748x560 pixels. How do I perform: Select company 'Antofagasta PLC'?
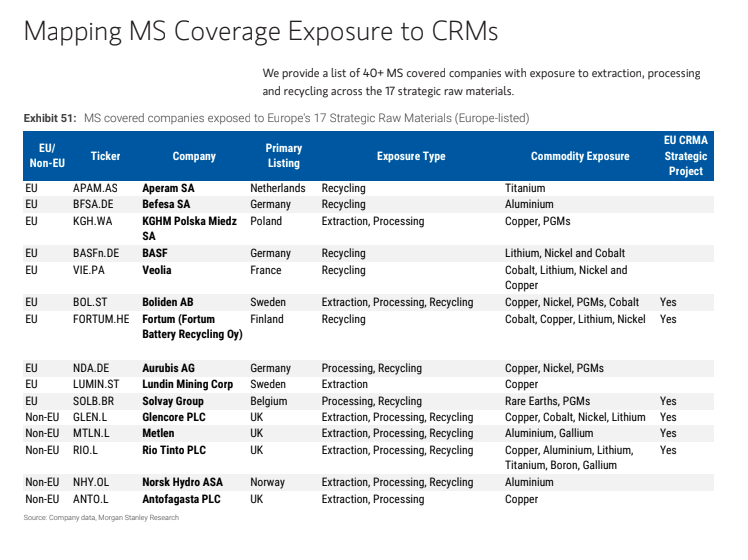point(181,500)
